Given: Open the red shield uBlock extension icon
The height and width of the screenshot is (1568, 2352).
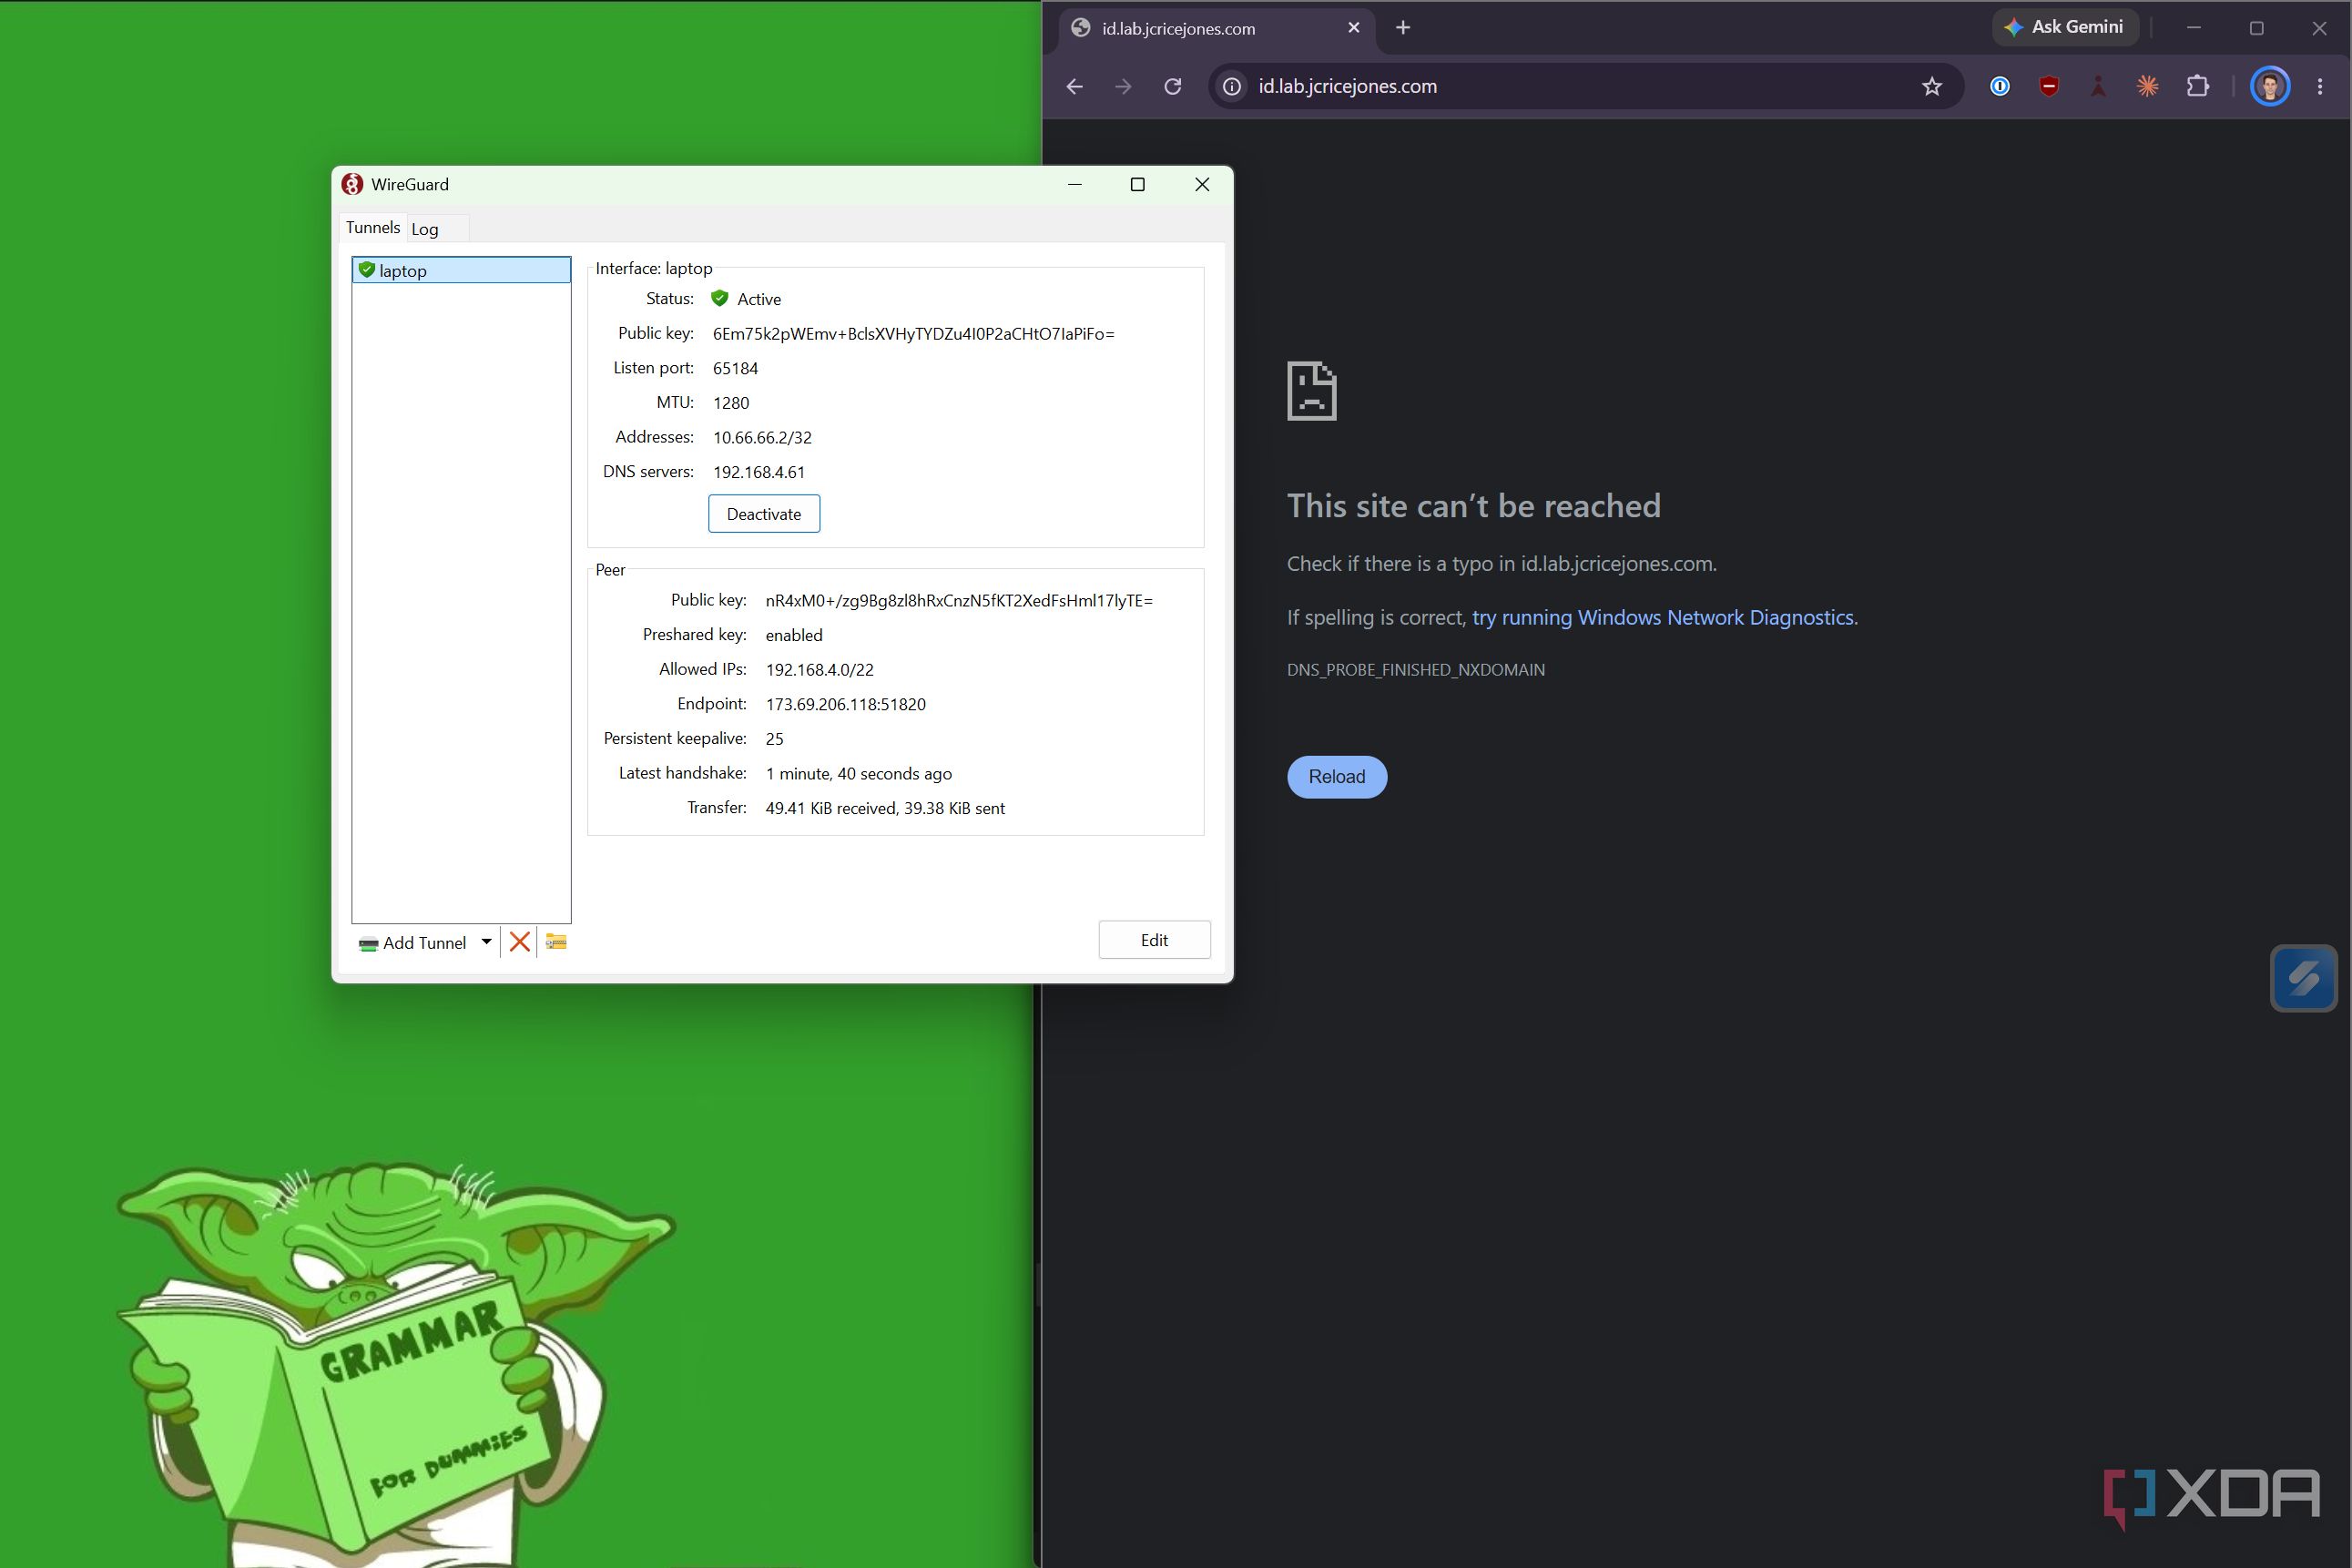Looking at the screenshot, I should 2049,87.
